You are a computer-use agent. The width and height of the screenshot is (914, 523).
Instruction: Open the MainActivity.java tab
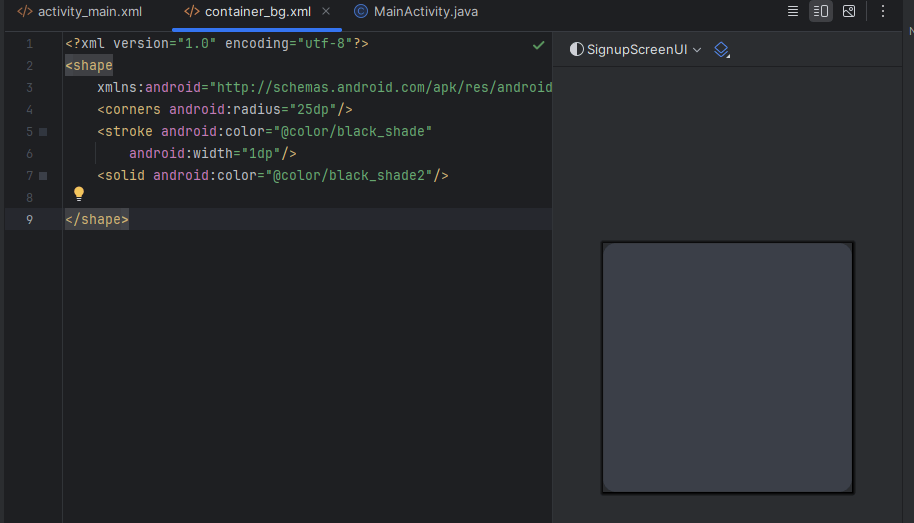click(416, 12)
